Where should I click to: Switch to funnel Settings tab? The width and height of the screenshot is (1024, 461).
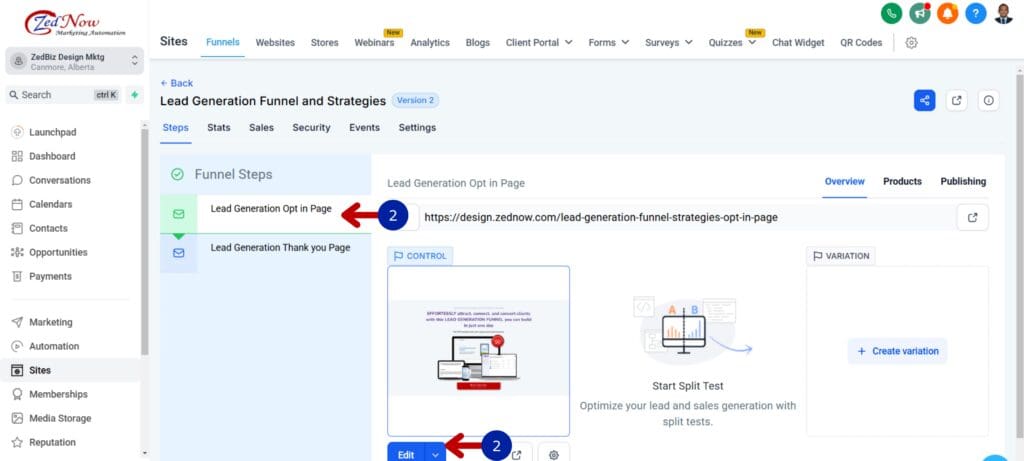click(x=417, y=127)
